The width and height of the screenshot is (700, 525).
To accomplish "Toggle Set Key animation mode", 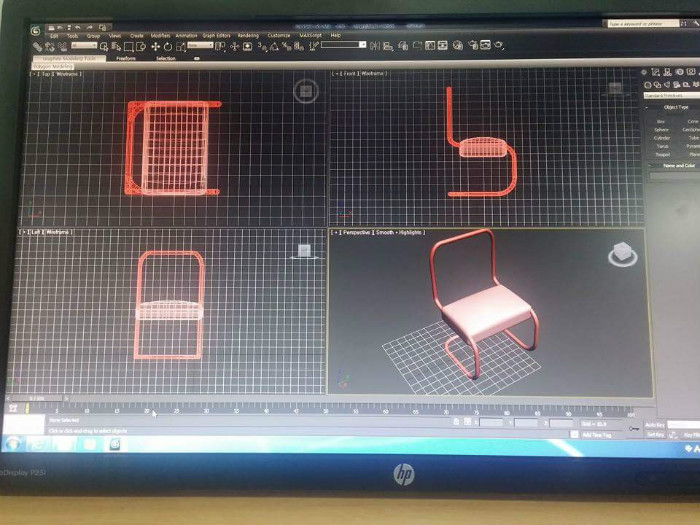I will pyautogui.click(x=655, y=435).
